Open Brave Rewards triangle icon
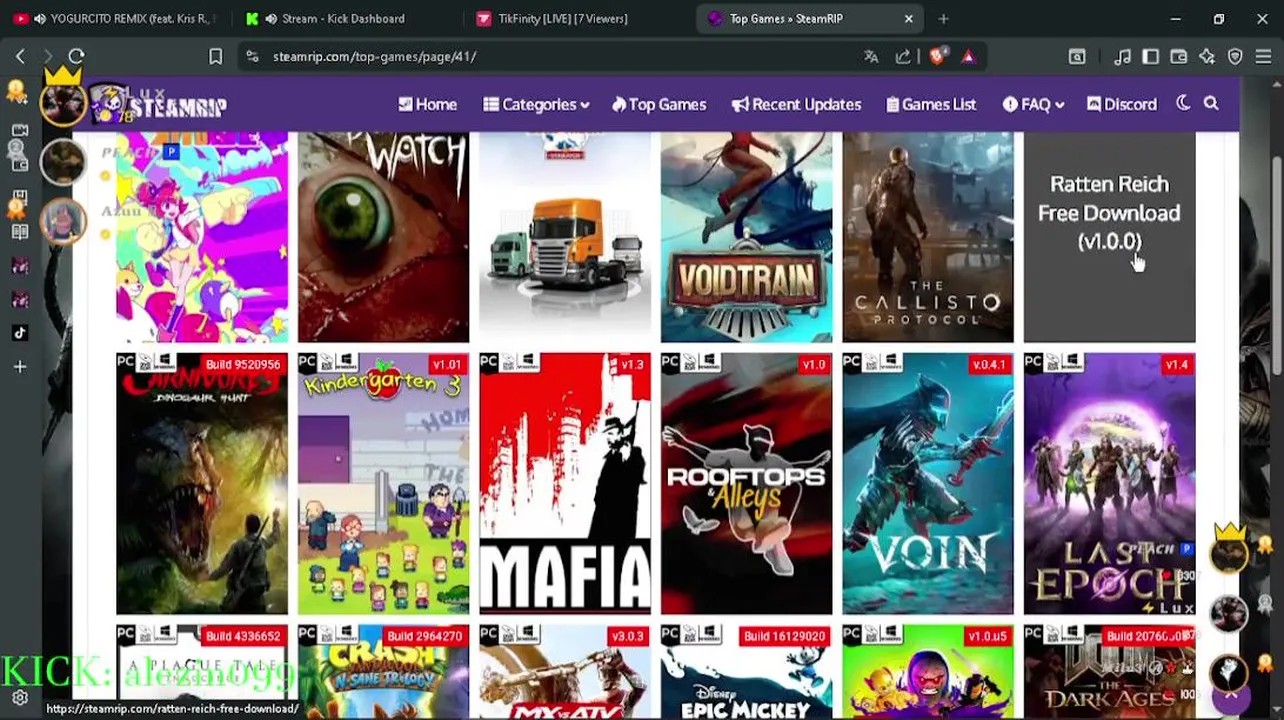This screenshot has width=1284, height=720. [x=967, y=57]
